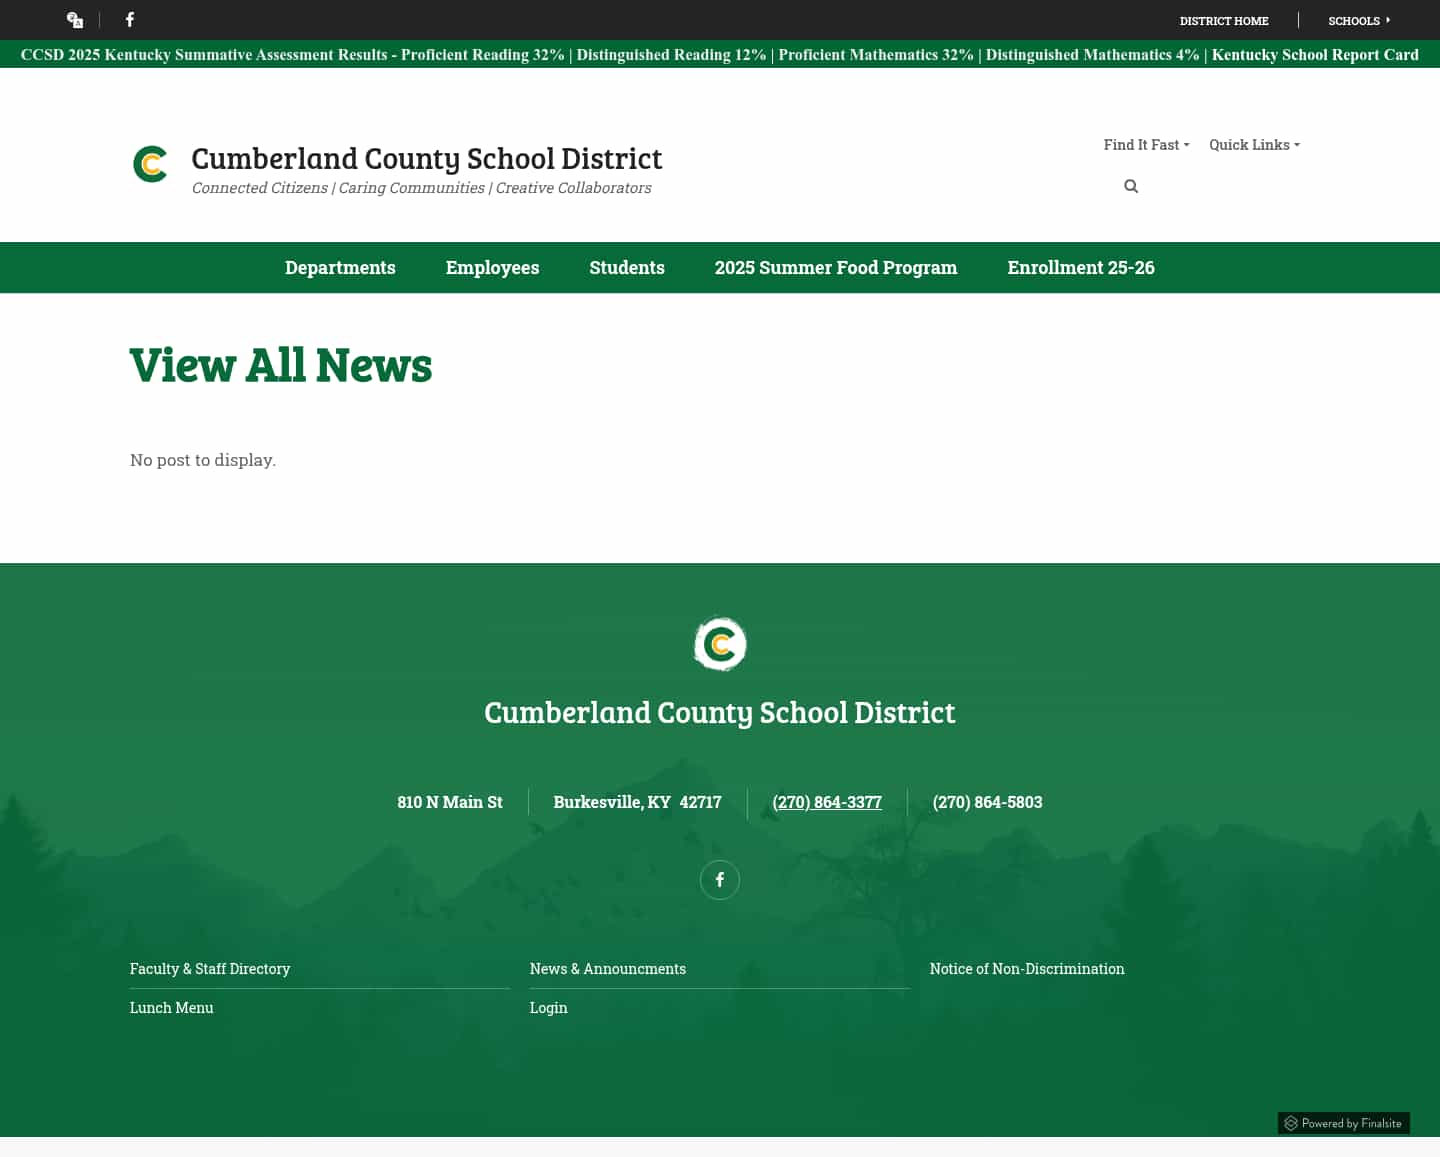Image resolution: width=1440 pixels, height=1157 pixels.
Task: Click the district 'C' logo in the header
Action: (150, 163)
